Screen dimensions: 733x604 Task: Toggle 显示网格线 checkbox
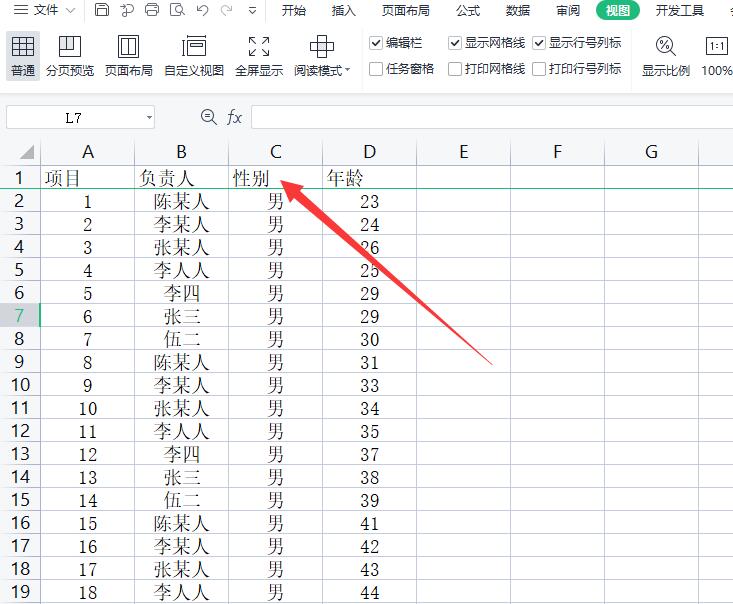tap(455, 43)
